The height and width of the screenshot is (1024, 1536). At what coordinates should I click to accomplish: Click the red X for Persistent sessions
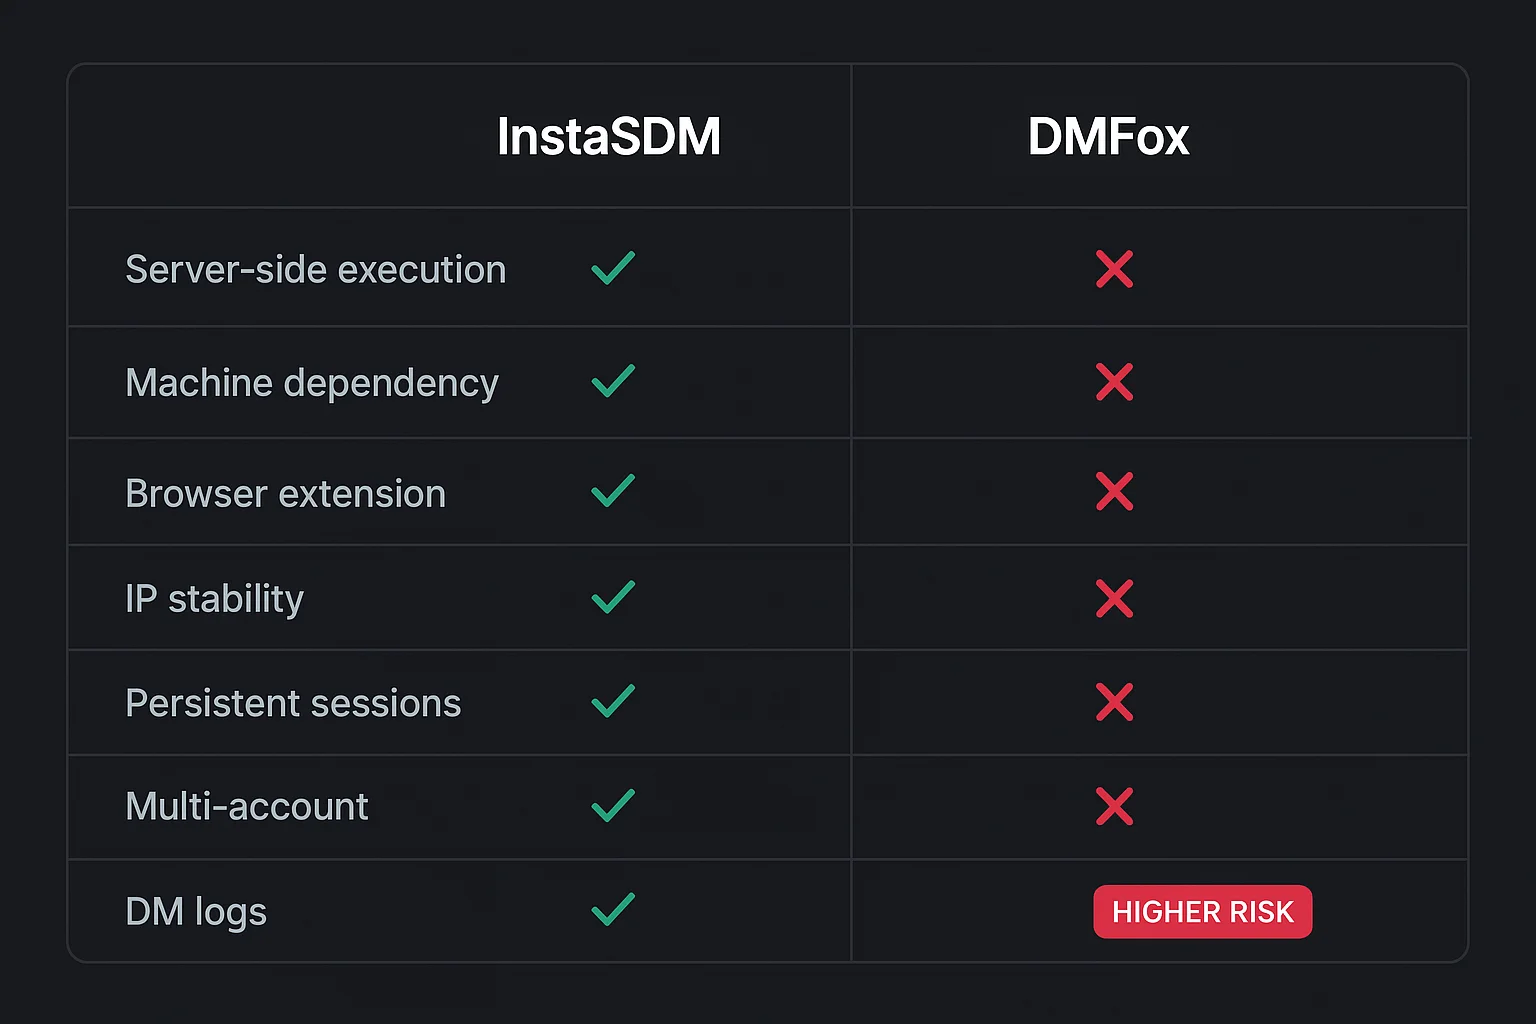pos(1114,702)
